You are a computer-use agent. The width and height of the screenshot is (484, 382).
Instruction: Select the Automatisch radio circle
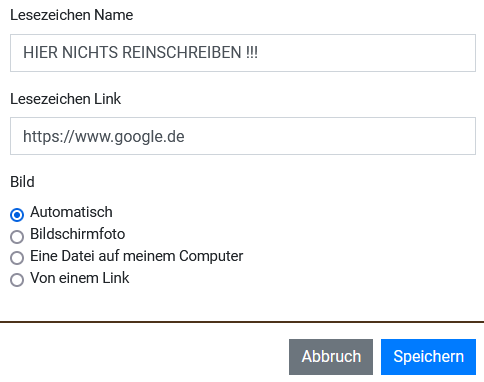point(17,215)
